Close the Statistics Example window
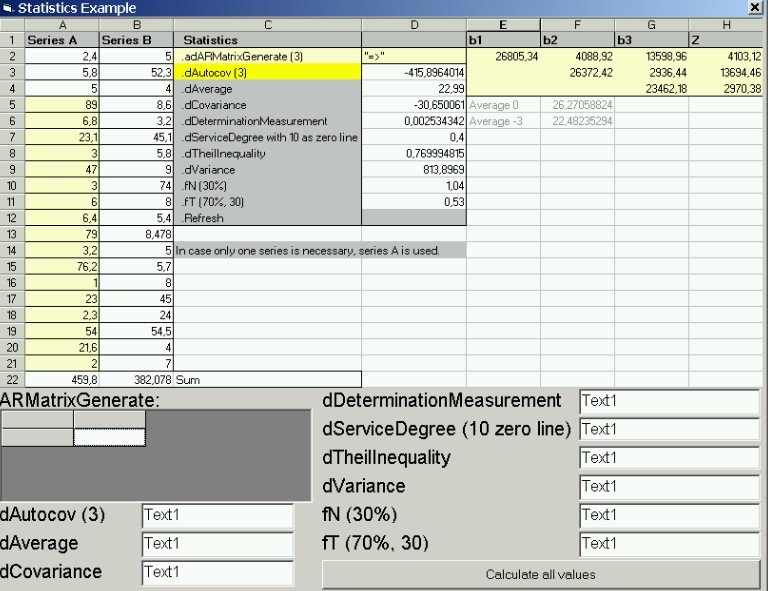 (755, 7)
